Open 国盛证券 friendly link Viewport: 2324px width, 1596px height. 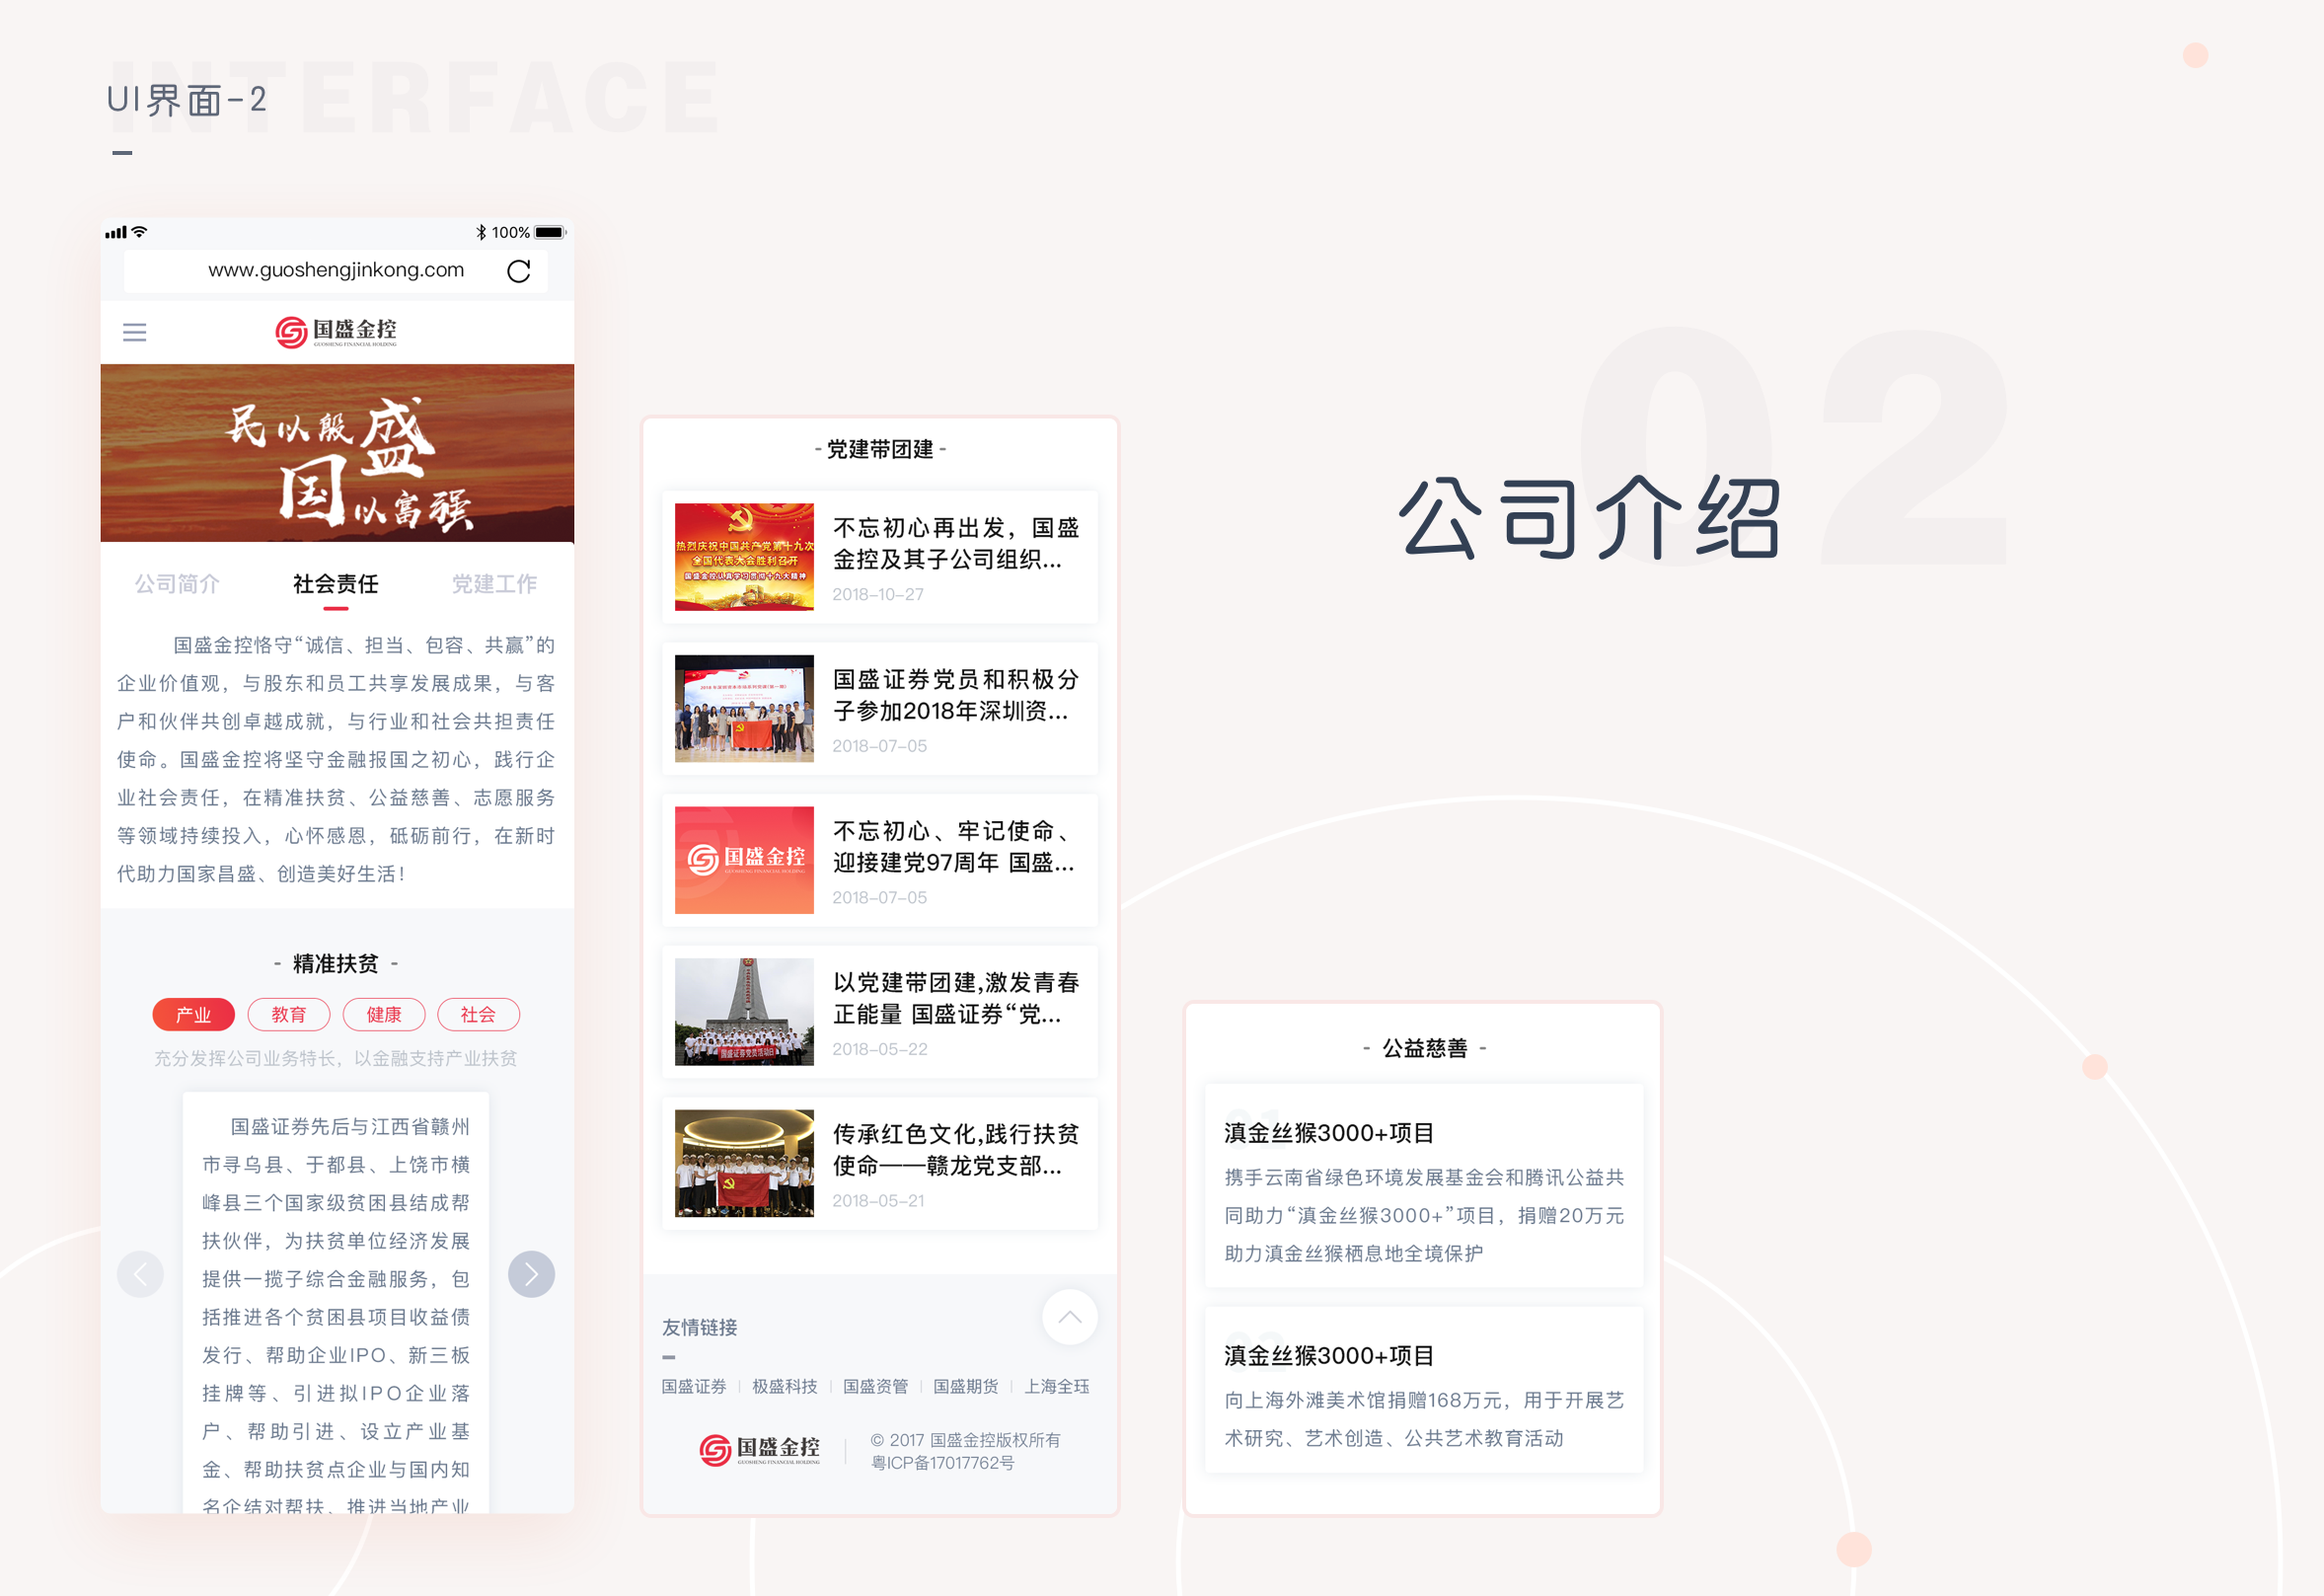tap(694, 1386)
